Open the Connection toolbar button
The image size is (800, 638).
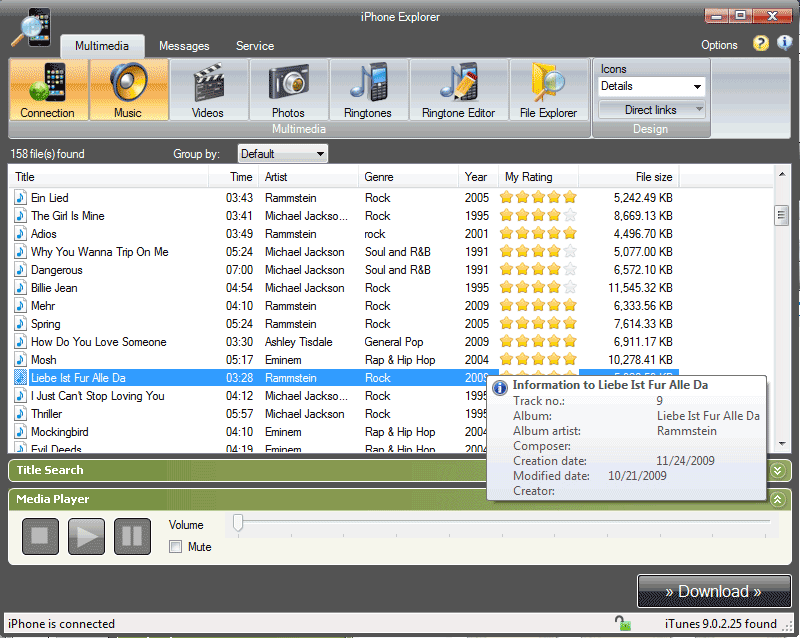point(48,90)
